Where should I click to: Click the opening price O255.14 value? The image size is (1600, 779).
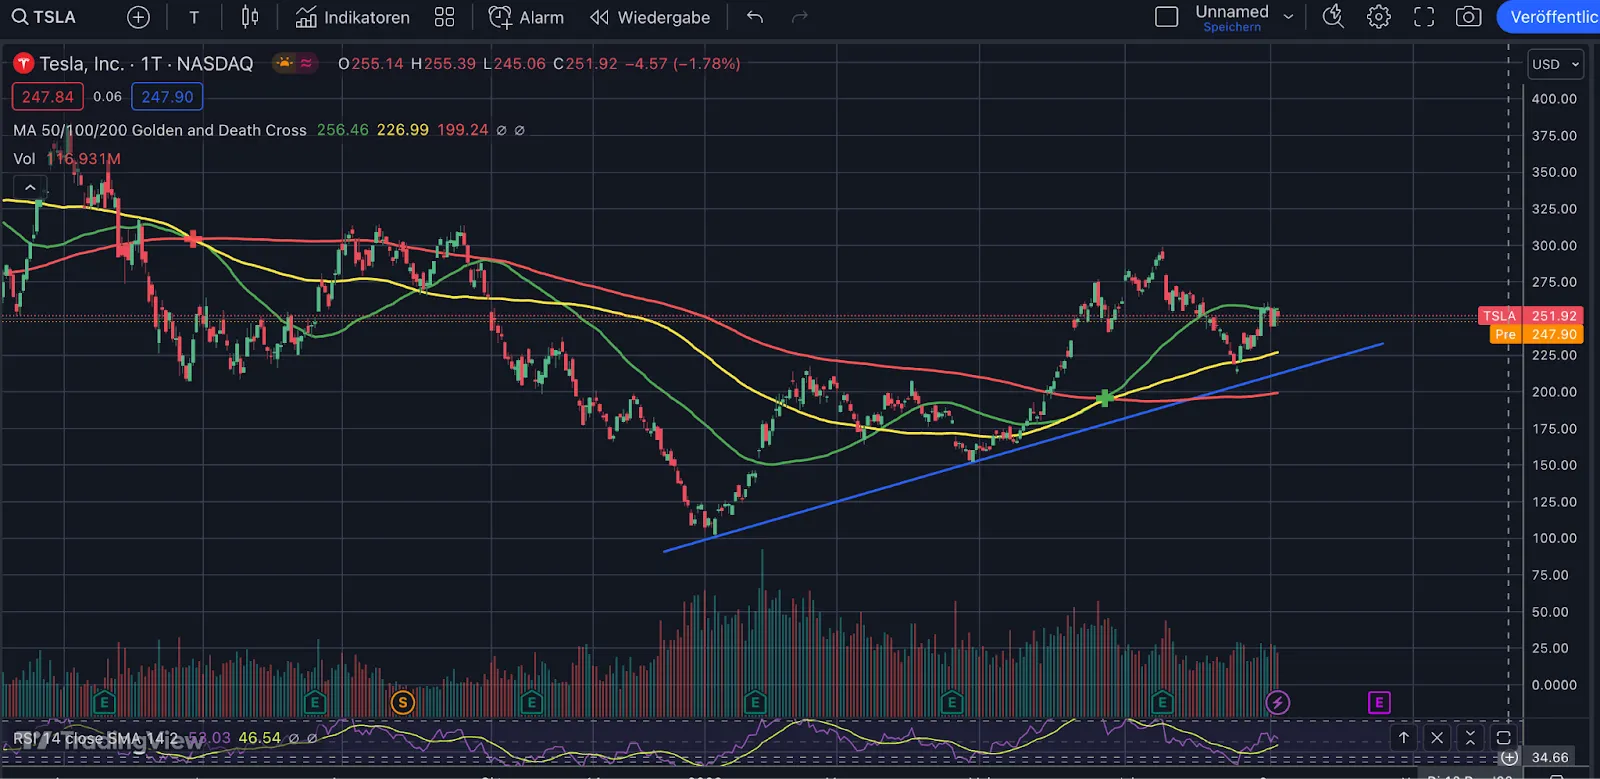click(x=371, y=63)
